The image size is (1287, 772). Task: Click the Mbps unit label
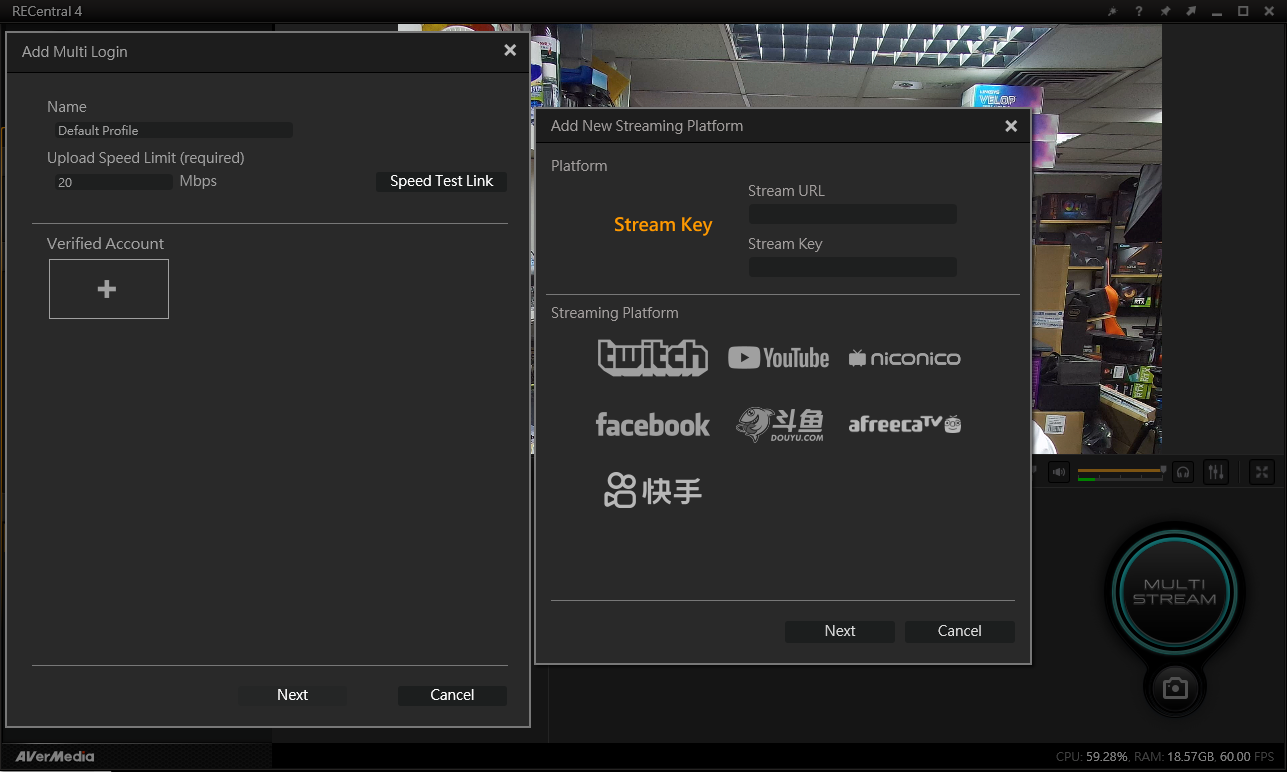(x=198, y=181)
